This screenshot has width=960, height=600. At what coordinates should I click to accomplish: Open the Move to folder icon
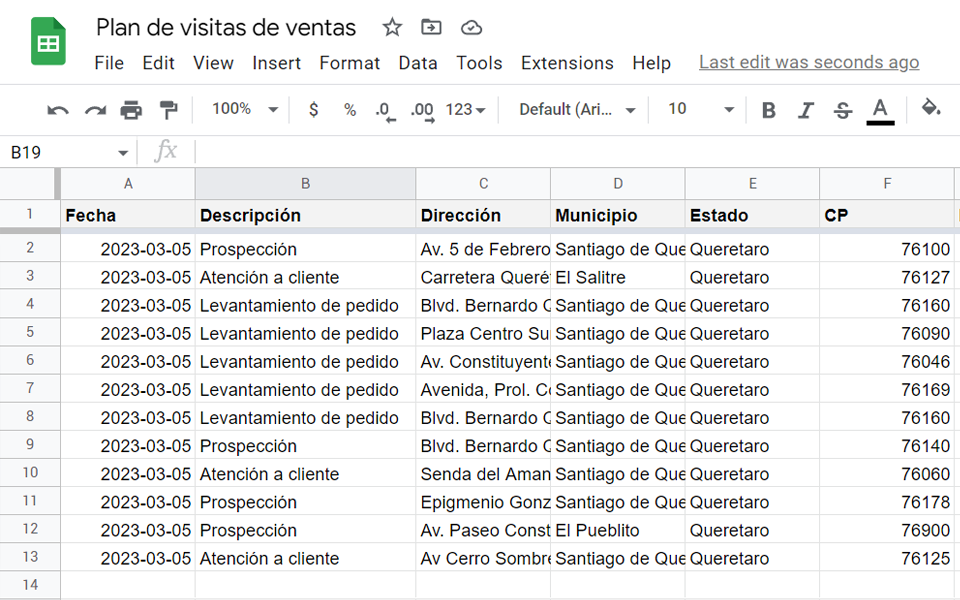[x=431, y=28]
